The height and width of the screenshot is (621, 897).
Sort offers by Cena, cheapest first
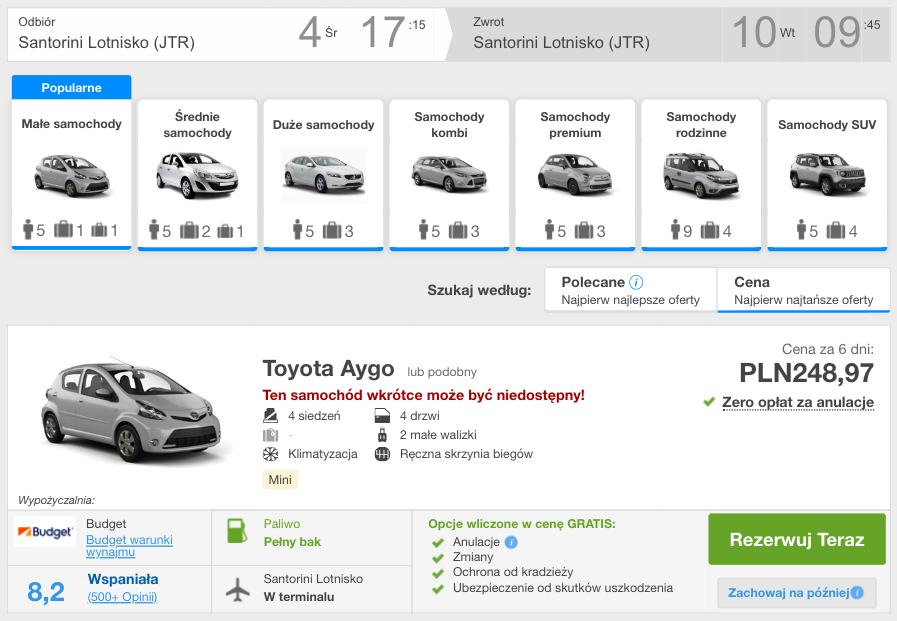click(x=803, y=290)
